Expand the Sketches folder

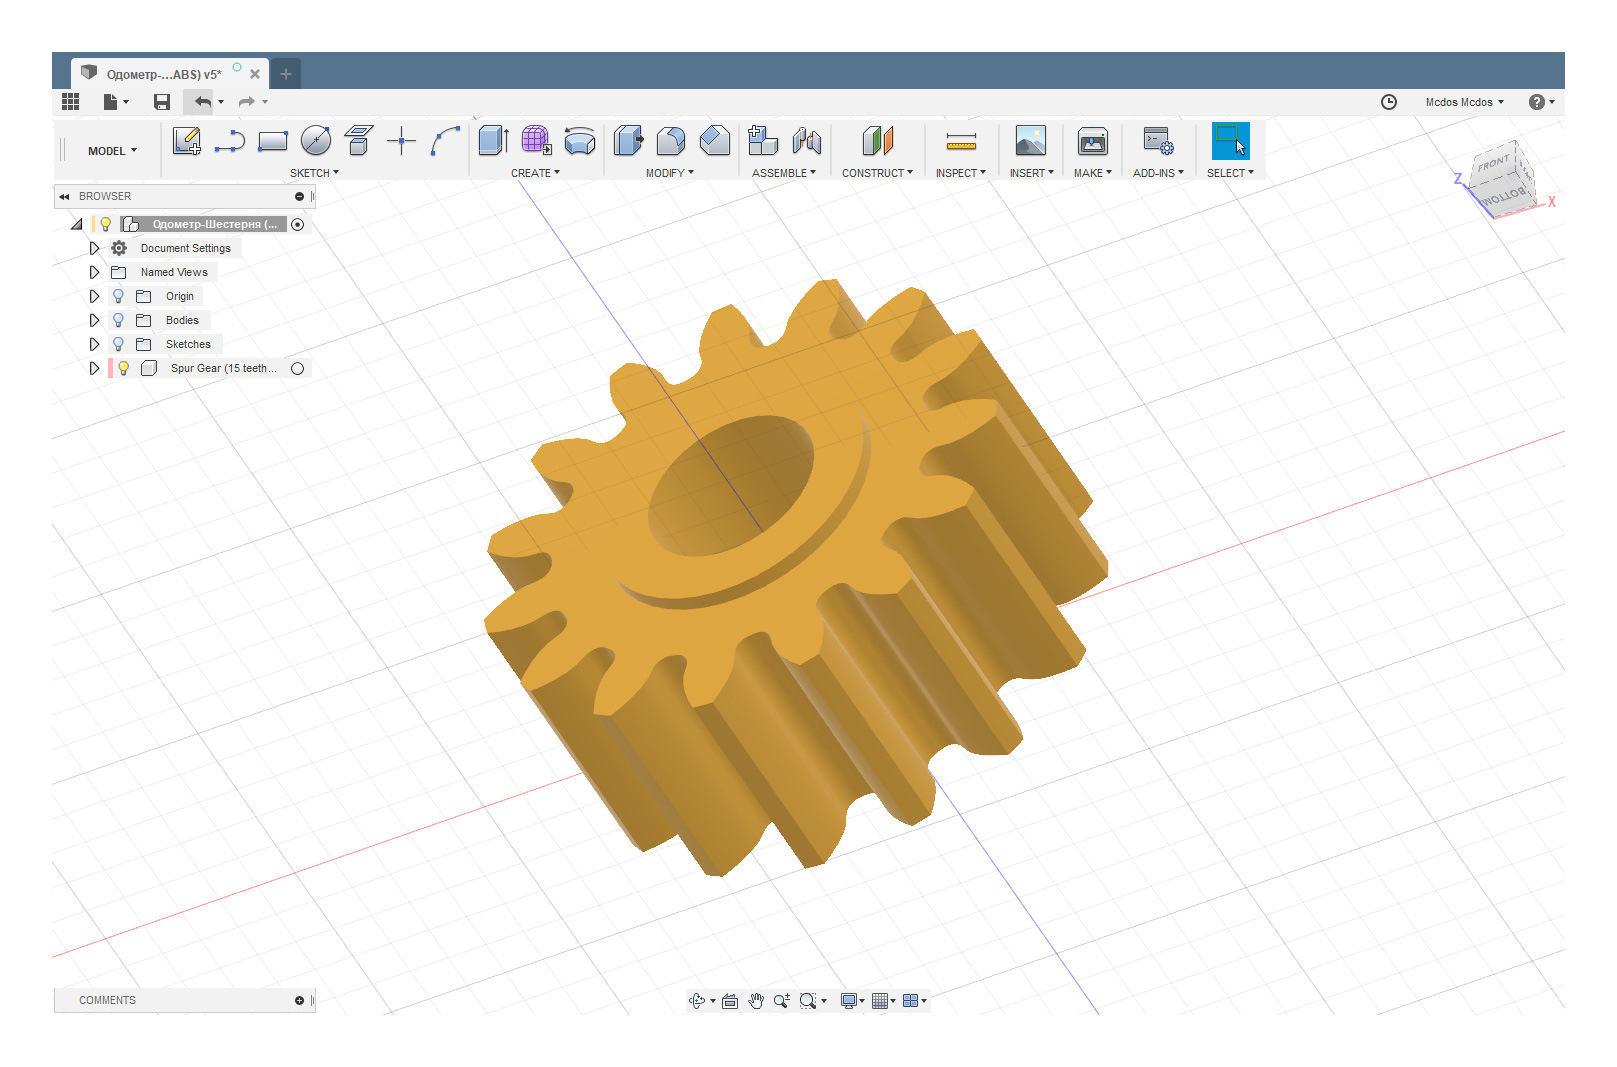(94, 344)
